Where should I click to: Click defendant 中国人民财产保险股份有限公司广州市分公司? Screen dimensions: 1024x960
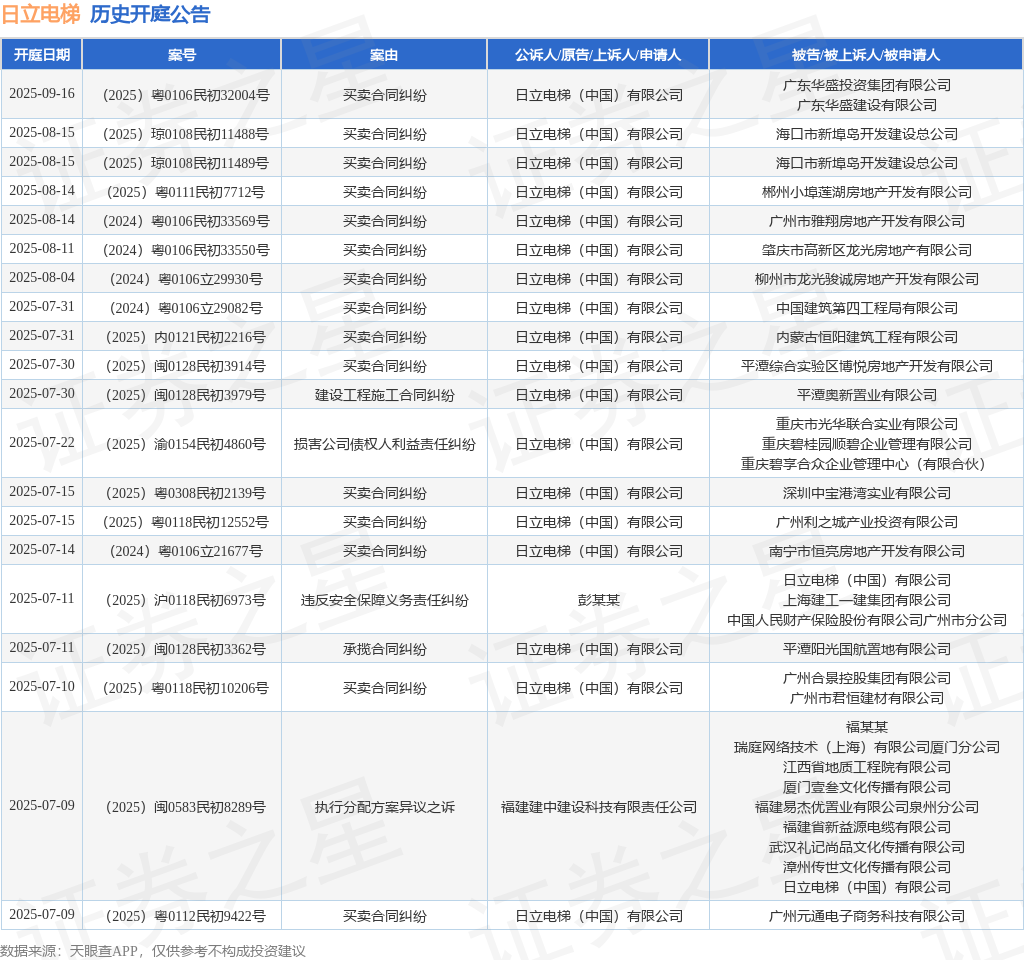(867, 620)
